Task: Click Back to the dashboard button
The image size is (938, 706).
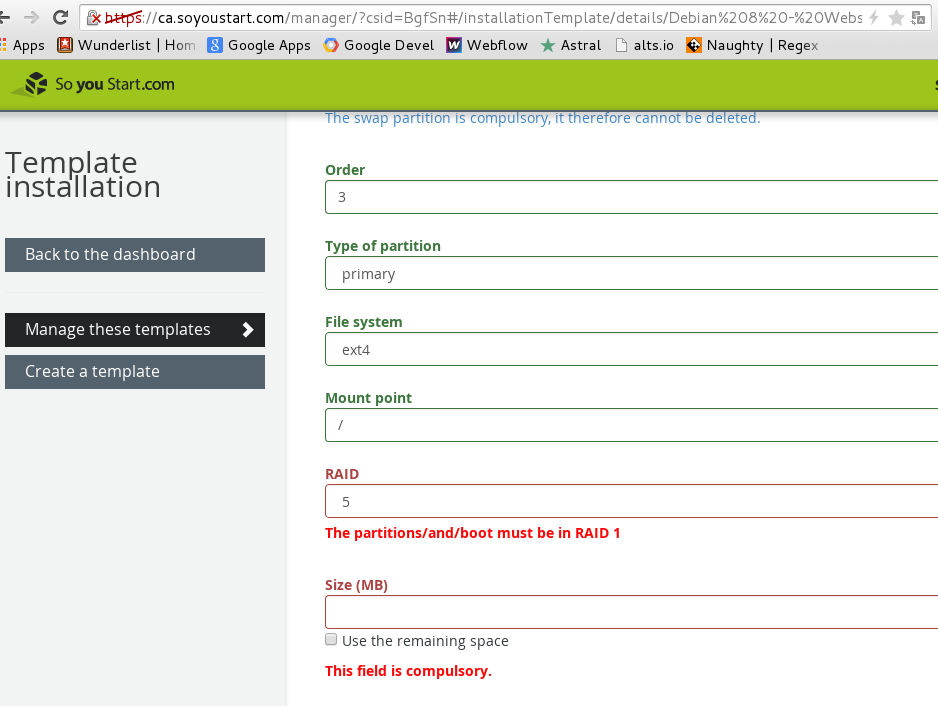Action: pos(135,255)
